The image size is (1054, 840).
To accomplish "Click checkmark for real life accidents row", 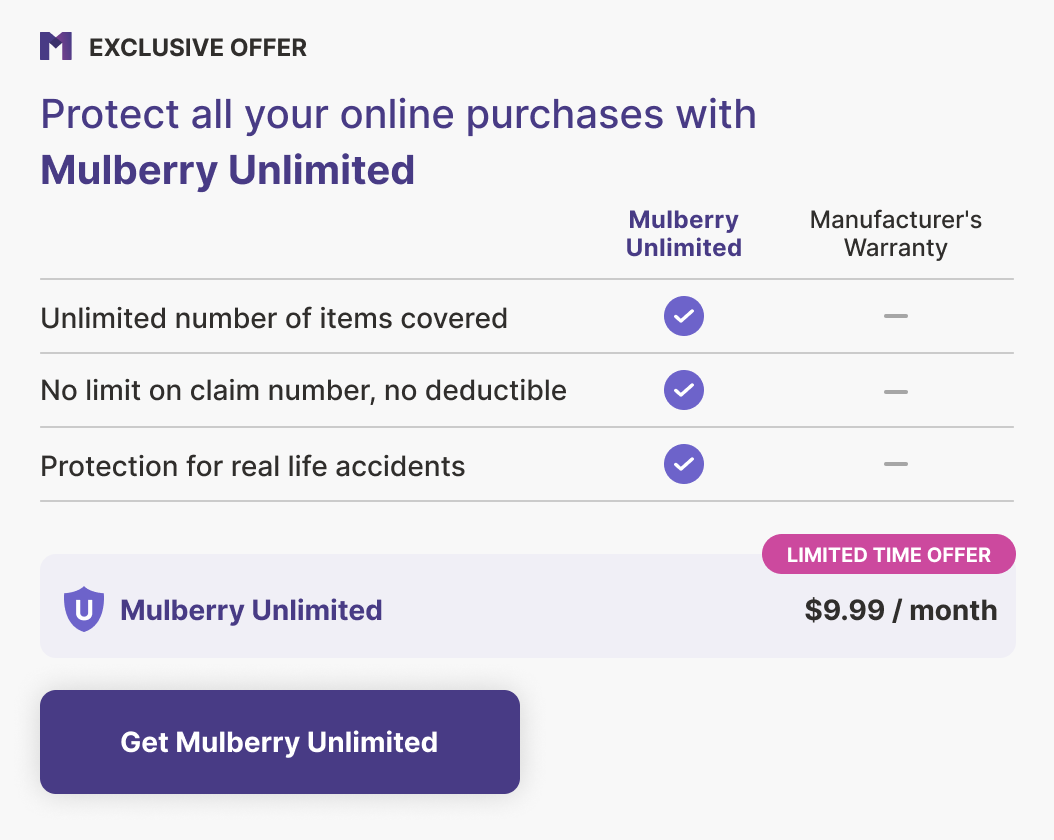I will (684, 464).
